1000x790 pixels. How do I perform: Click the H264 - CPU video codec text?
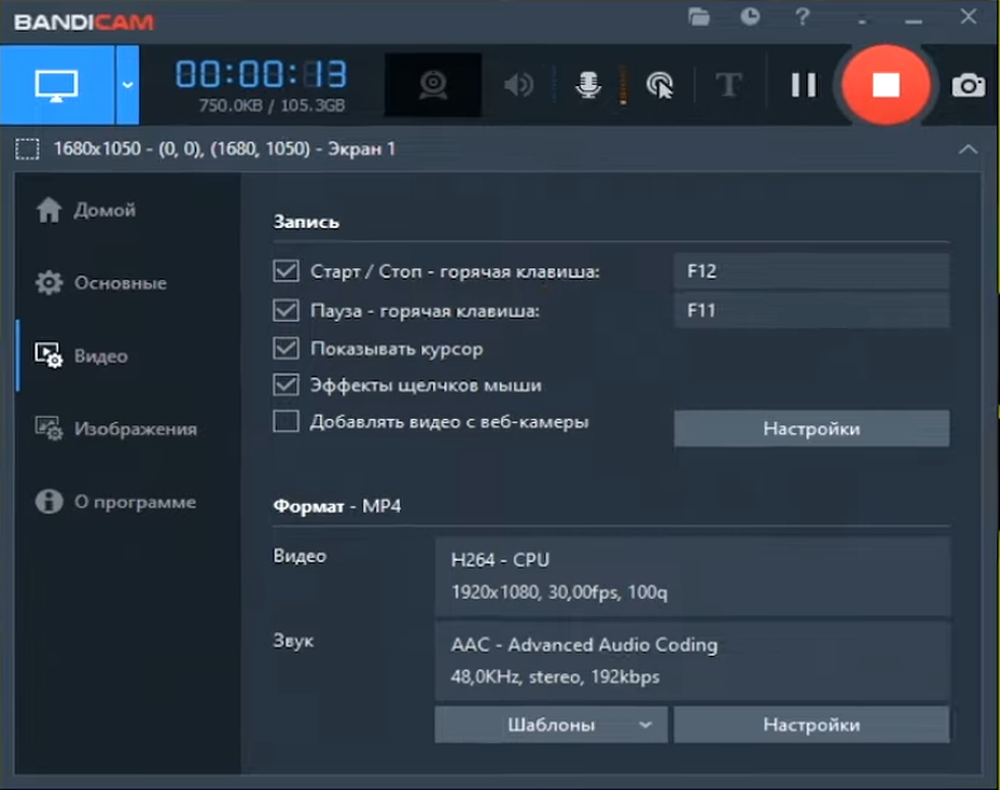500,560
